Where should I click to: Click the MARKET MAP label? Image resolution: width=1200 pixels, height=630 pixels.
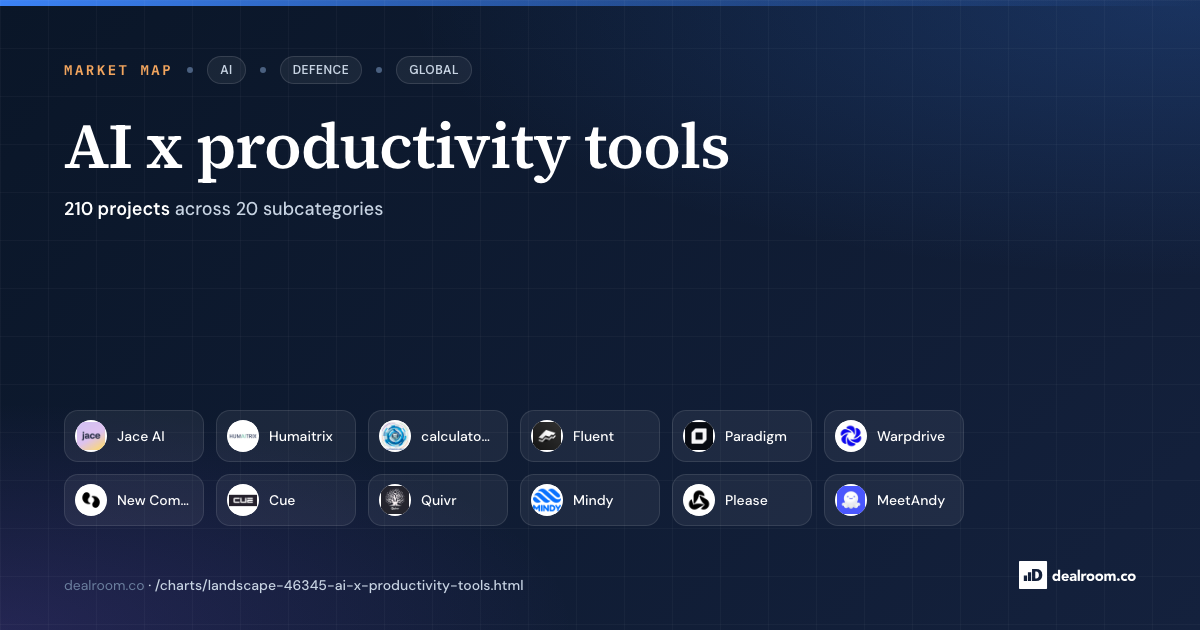(x=118, y=70)
